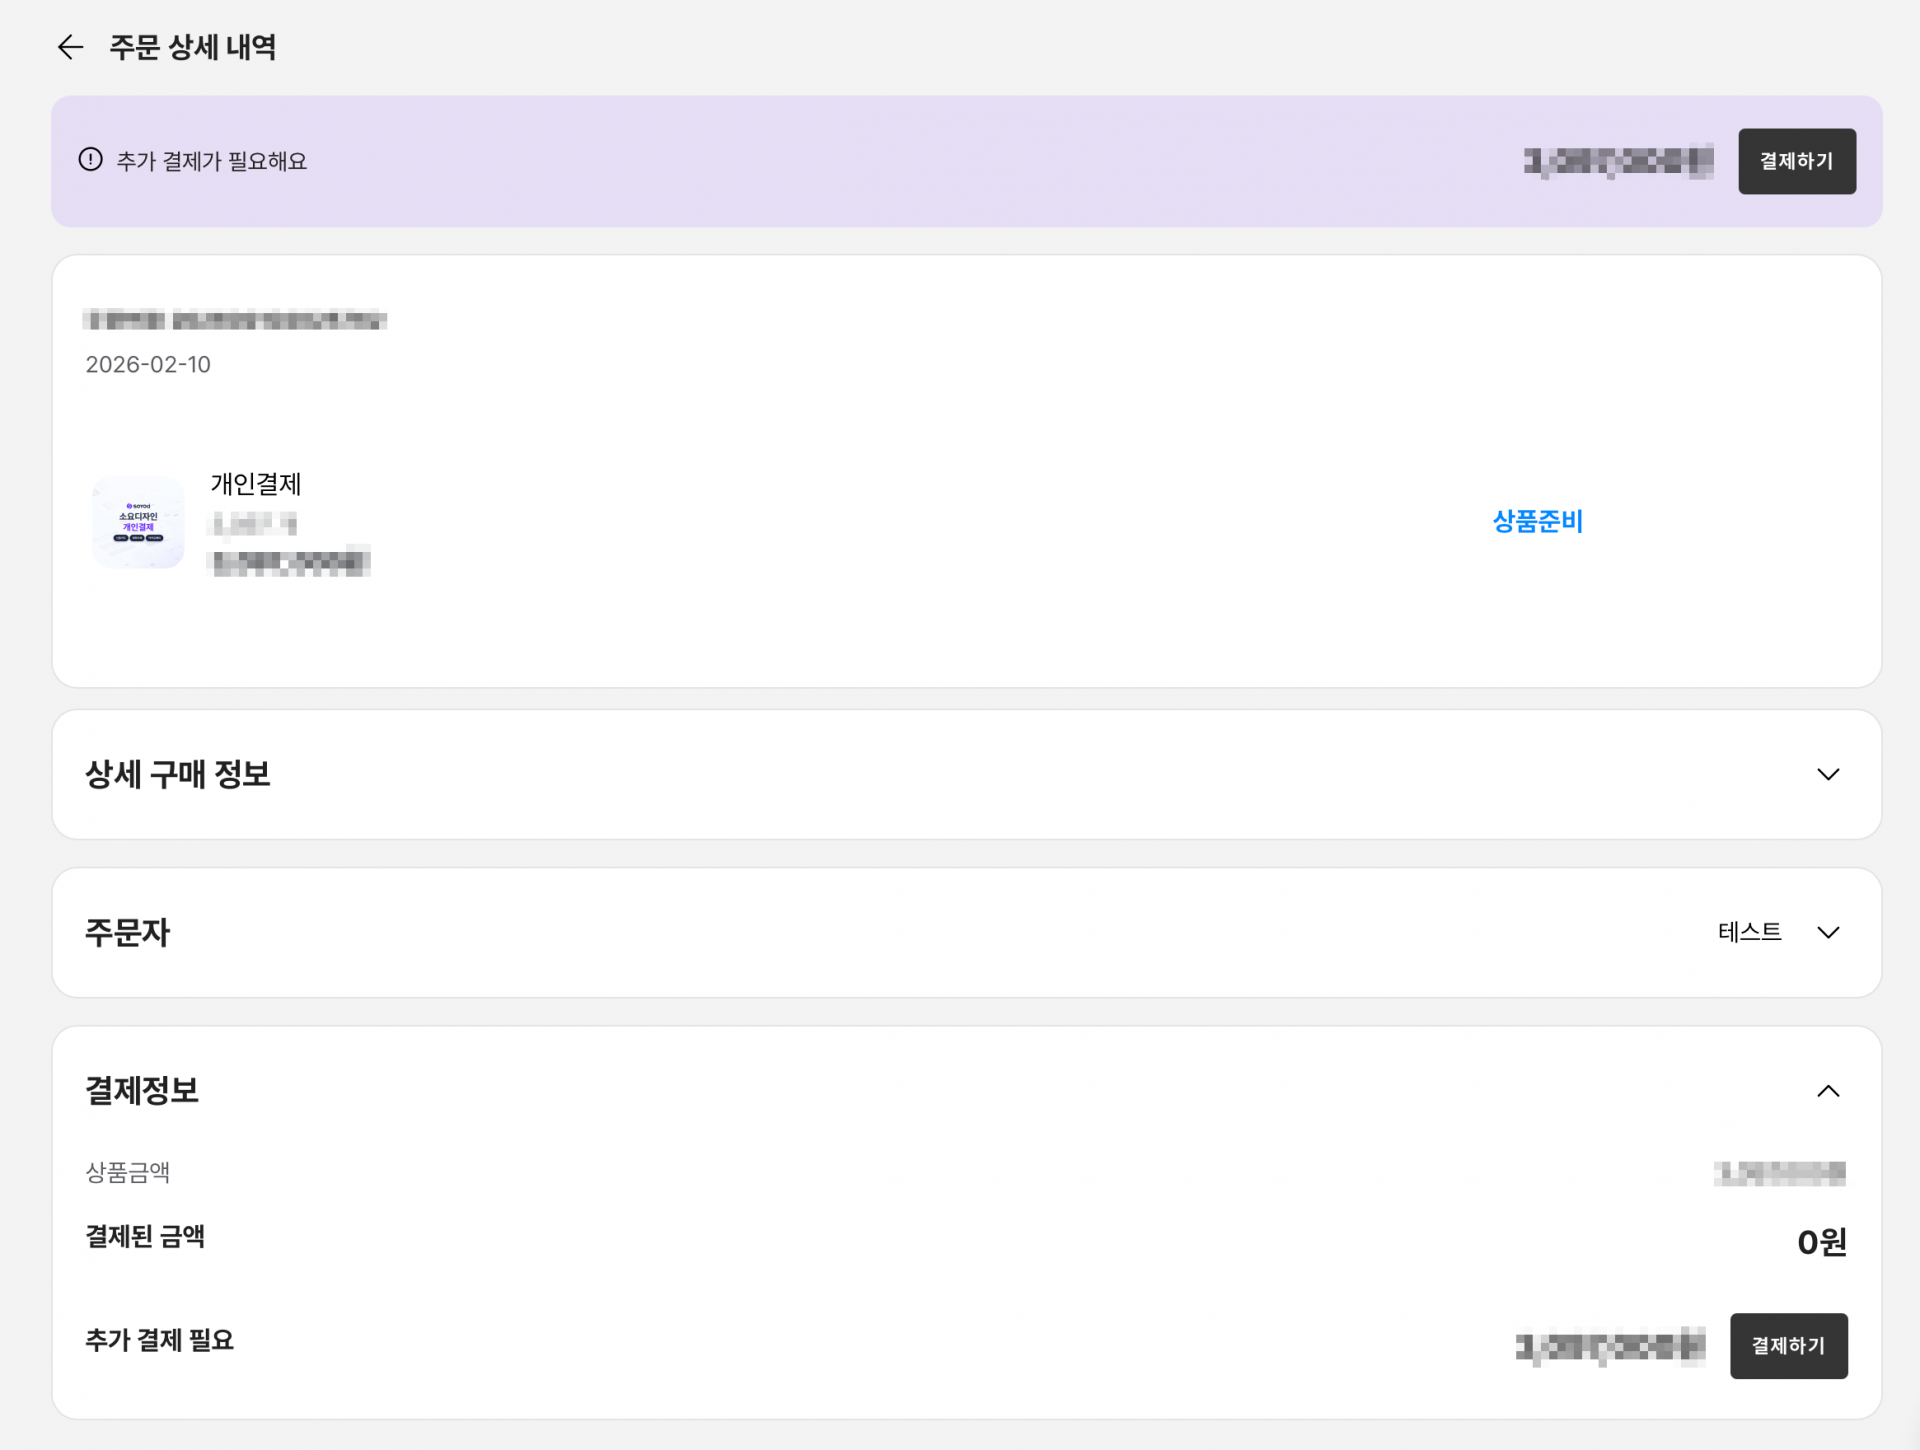Click the 0원 paid amount value
The image size is (1920, 1450).
1819,1242
